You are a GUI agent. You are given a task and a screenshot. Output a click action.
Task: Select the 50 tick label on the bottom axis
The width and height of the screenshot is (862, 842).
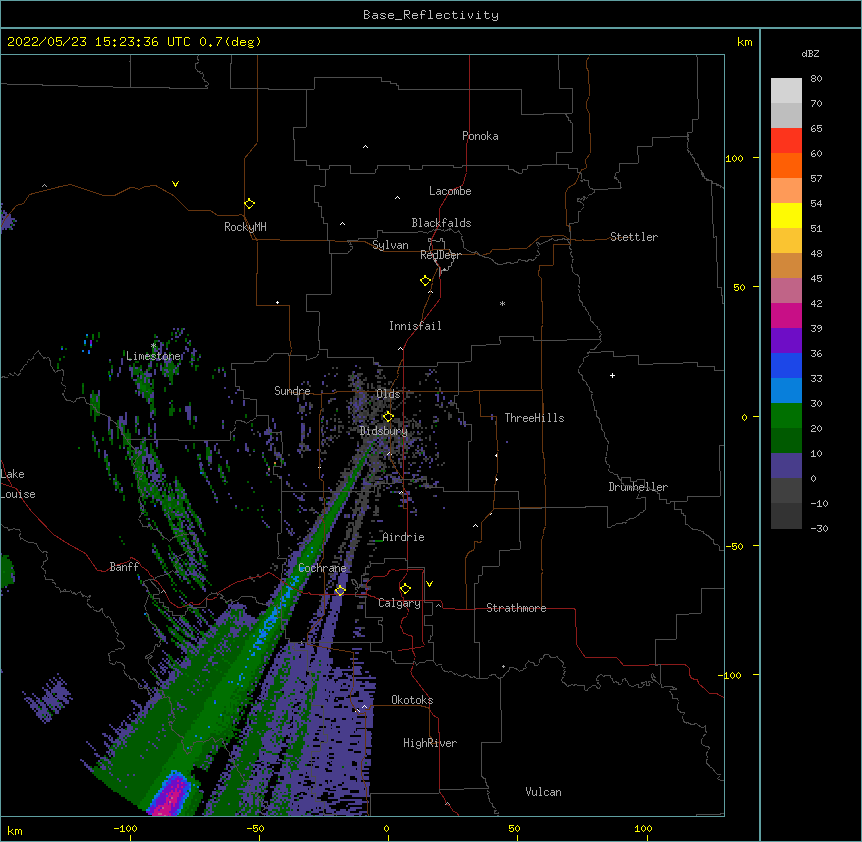[x=514, y=829]
